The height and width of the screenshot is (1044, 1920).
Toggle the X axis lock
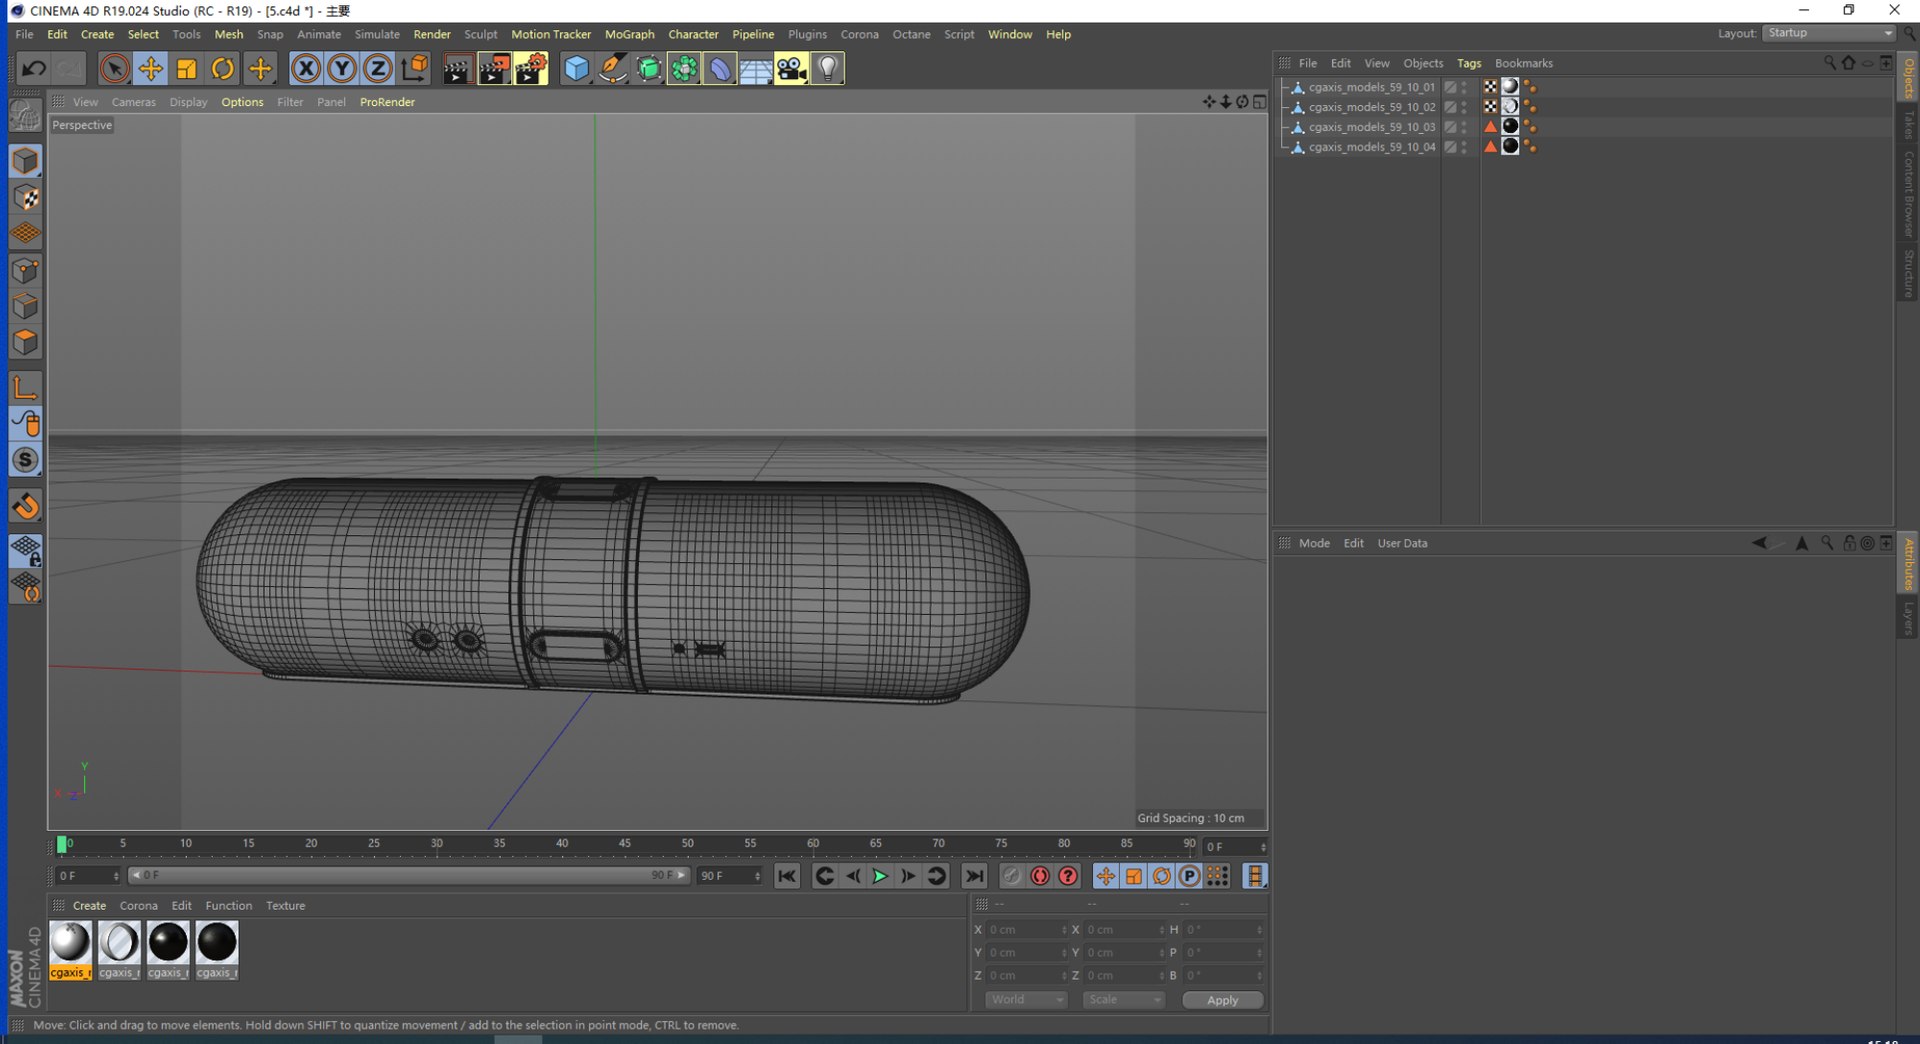(x=306, y=69)
